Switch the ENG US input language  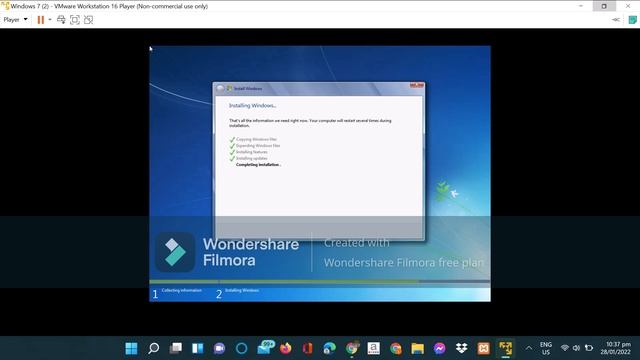(x=546, y=348)
